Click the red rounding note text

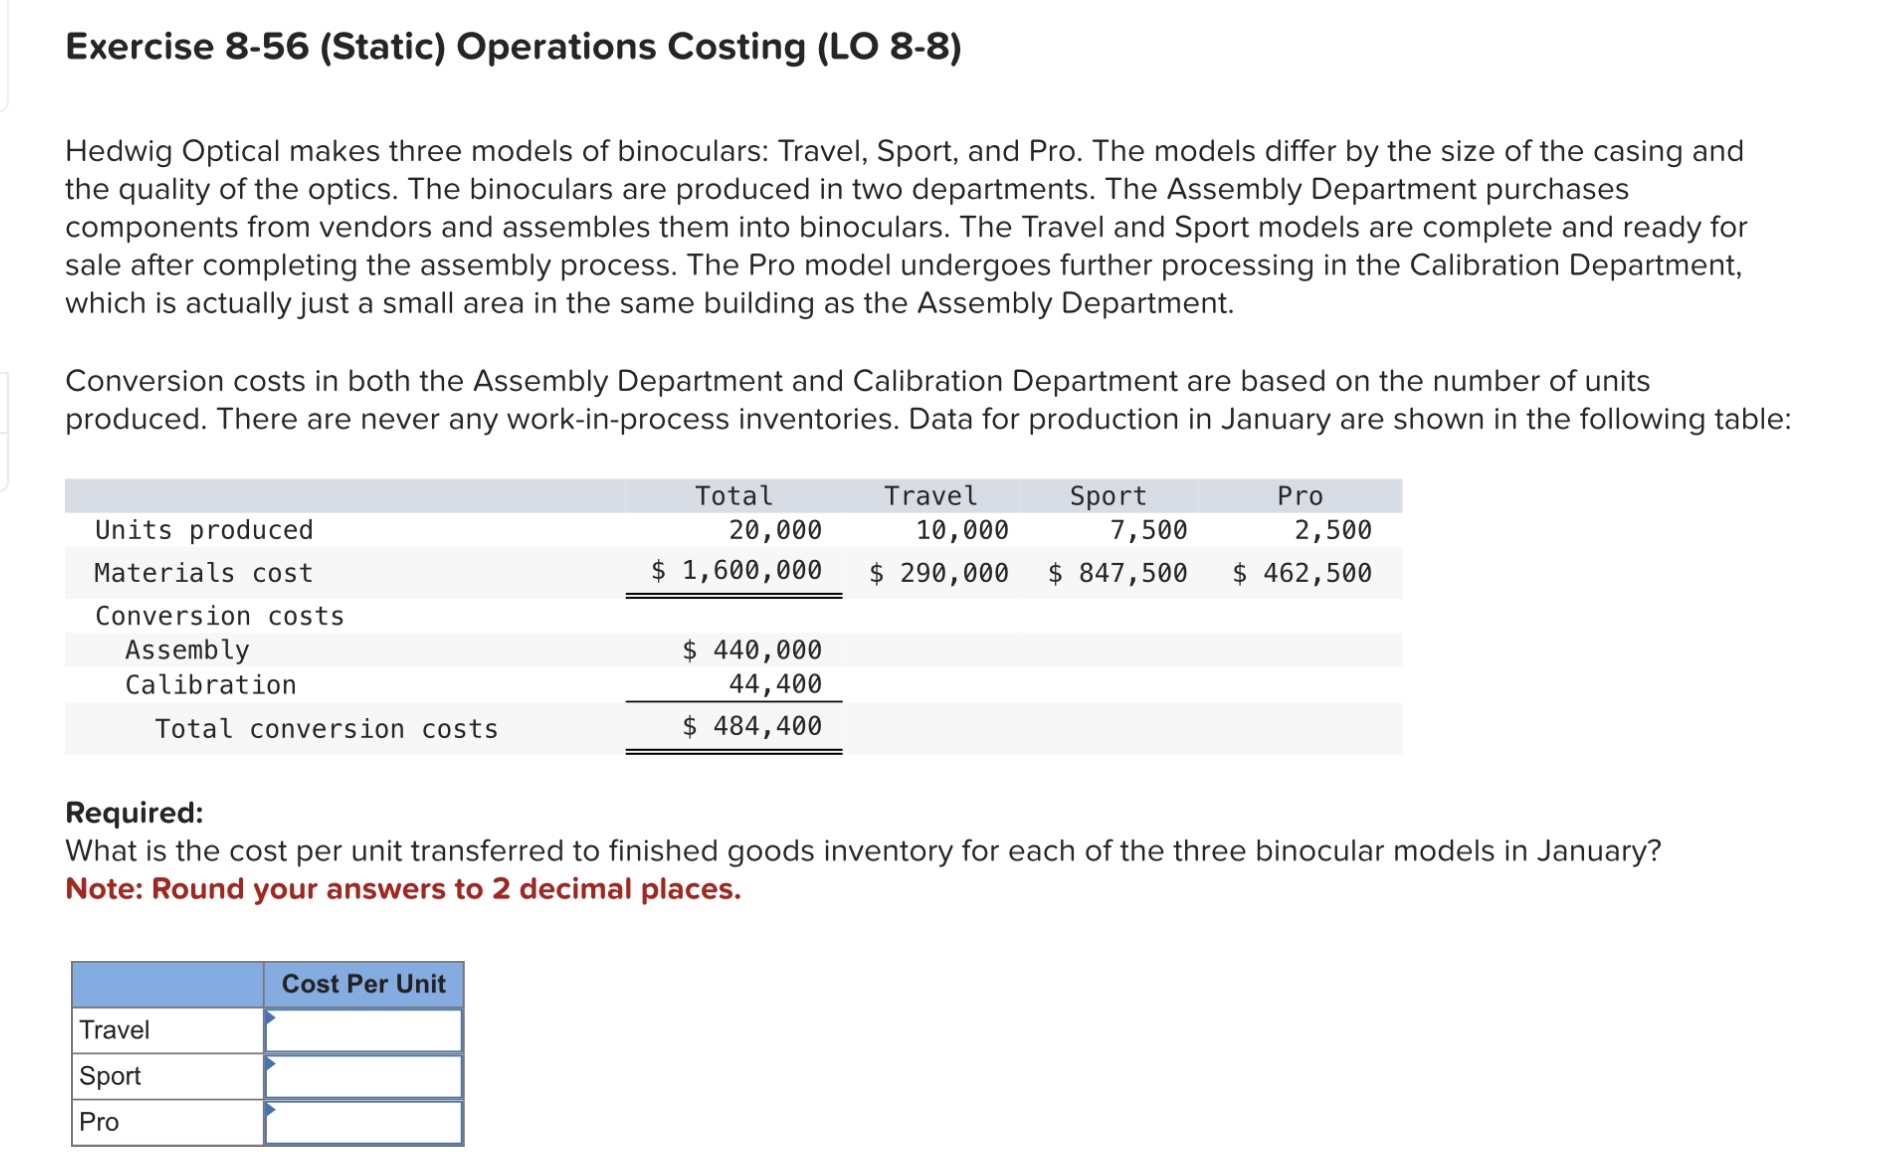[x=402, y=888]
